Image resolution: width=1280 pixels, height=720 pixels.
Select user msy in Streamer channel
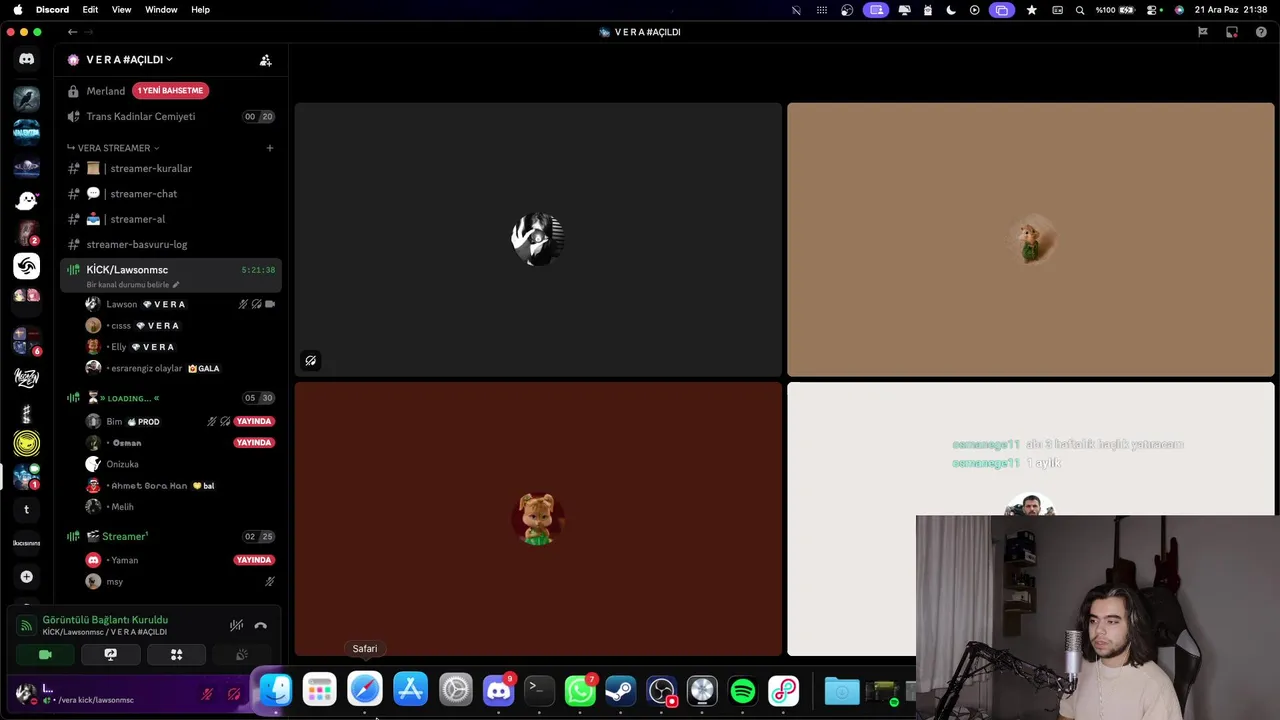pos(180,581)
